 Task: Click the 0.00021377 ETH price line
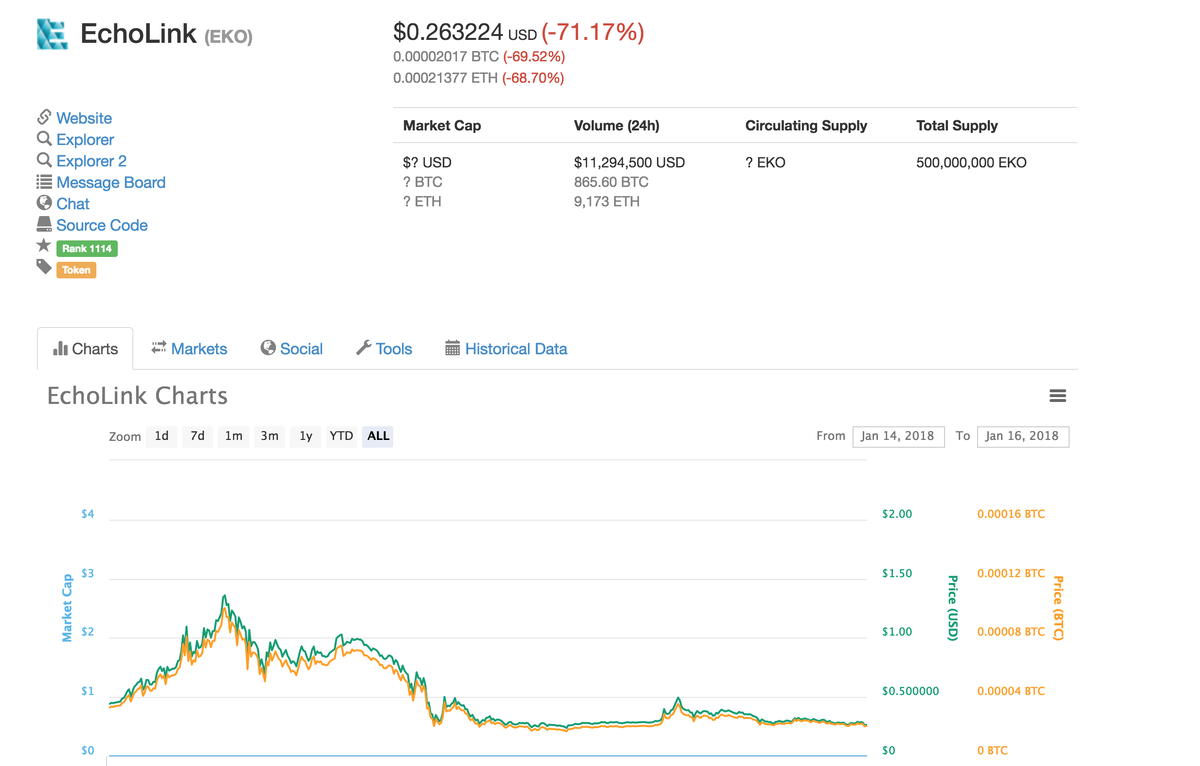(479, 78)
